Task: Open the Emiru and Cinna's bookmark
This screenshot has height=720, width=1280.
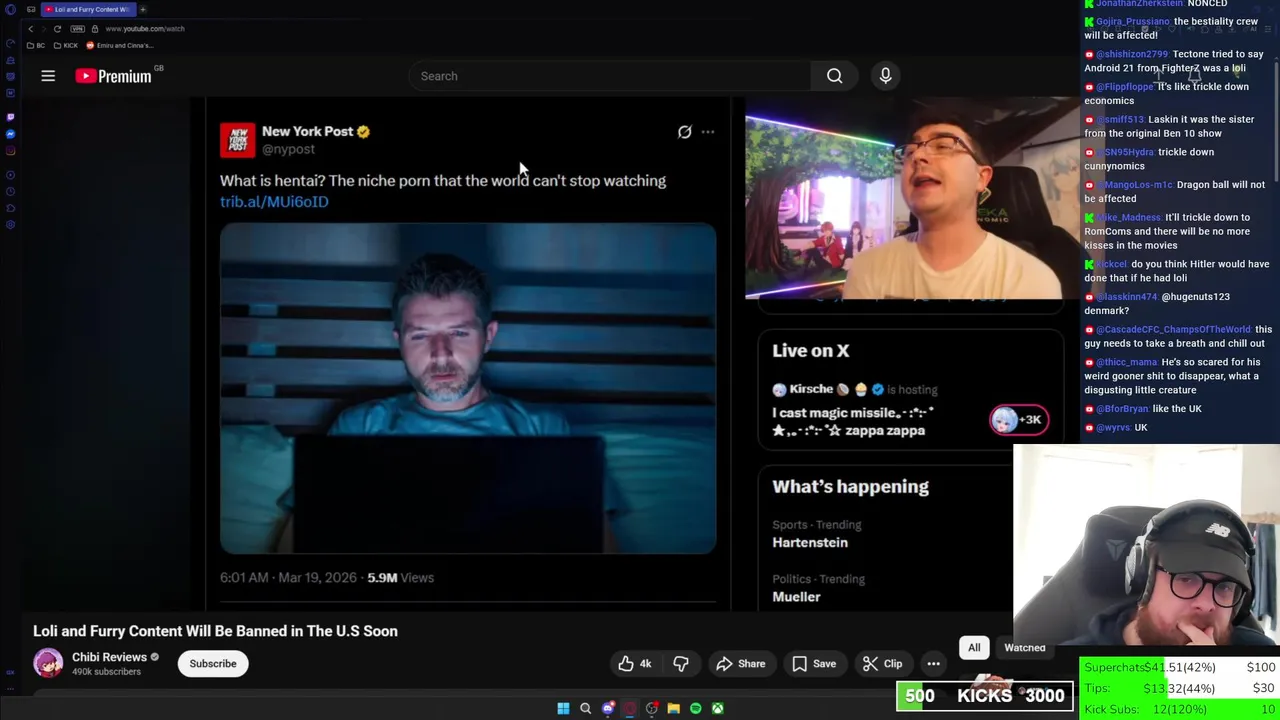Action: (x=120, y=45)
